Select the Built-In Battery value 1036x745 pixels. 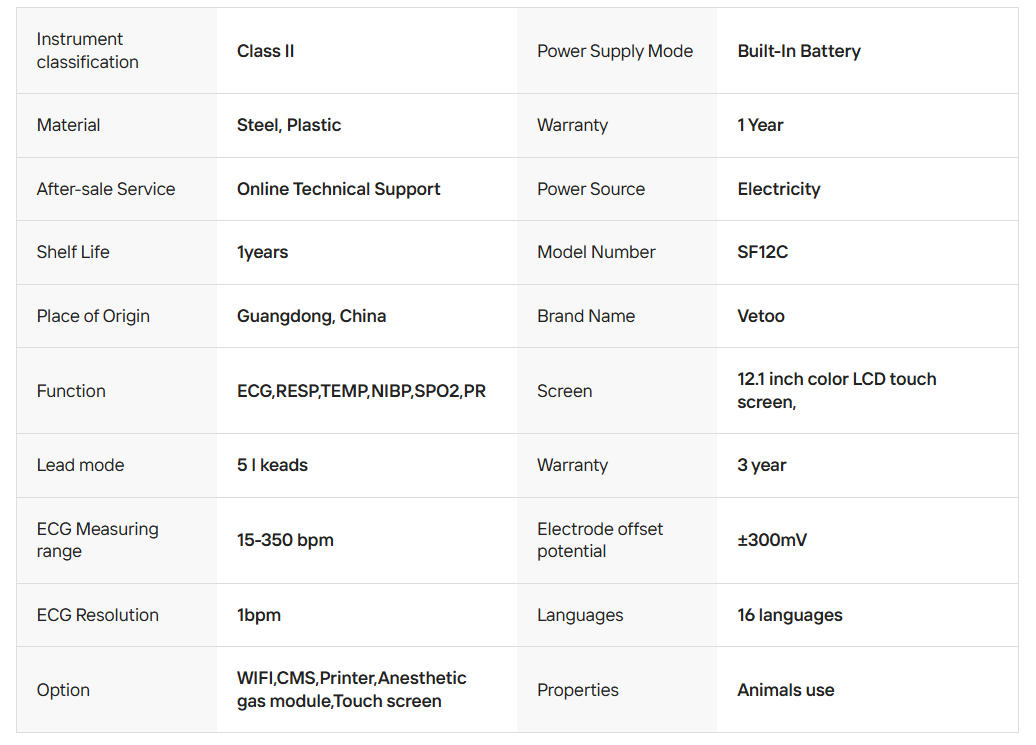coord(799,51)
